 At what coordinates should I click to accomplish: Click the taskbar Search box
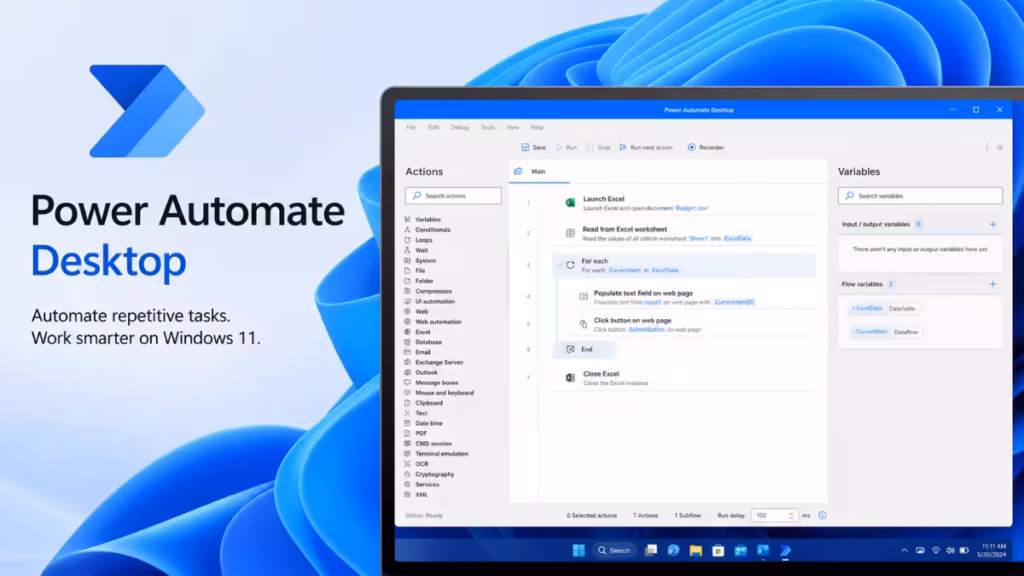tap(615, 551)
